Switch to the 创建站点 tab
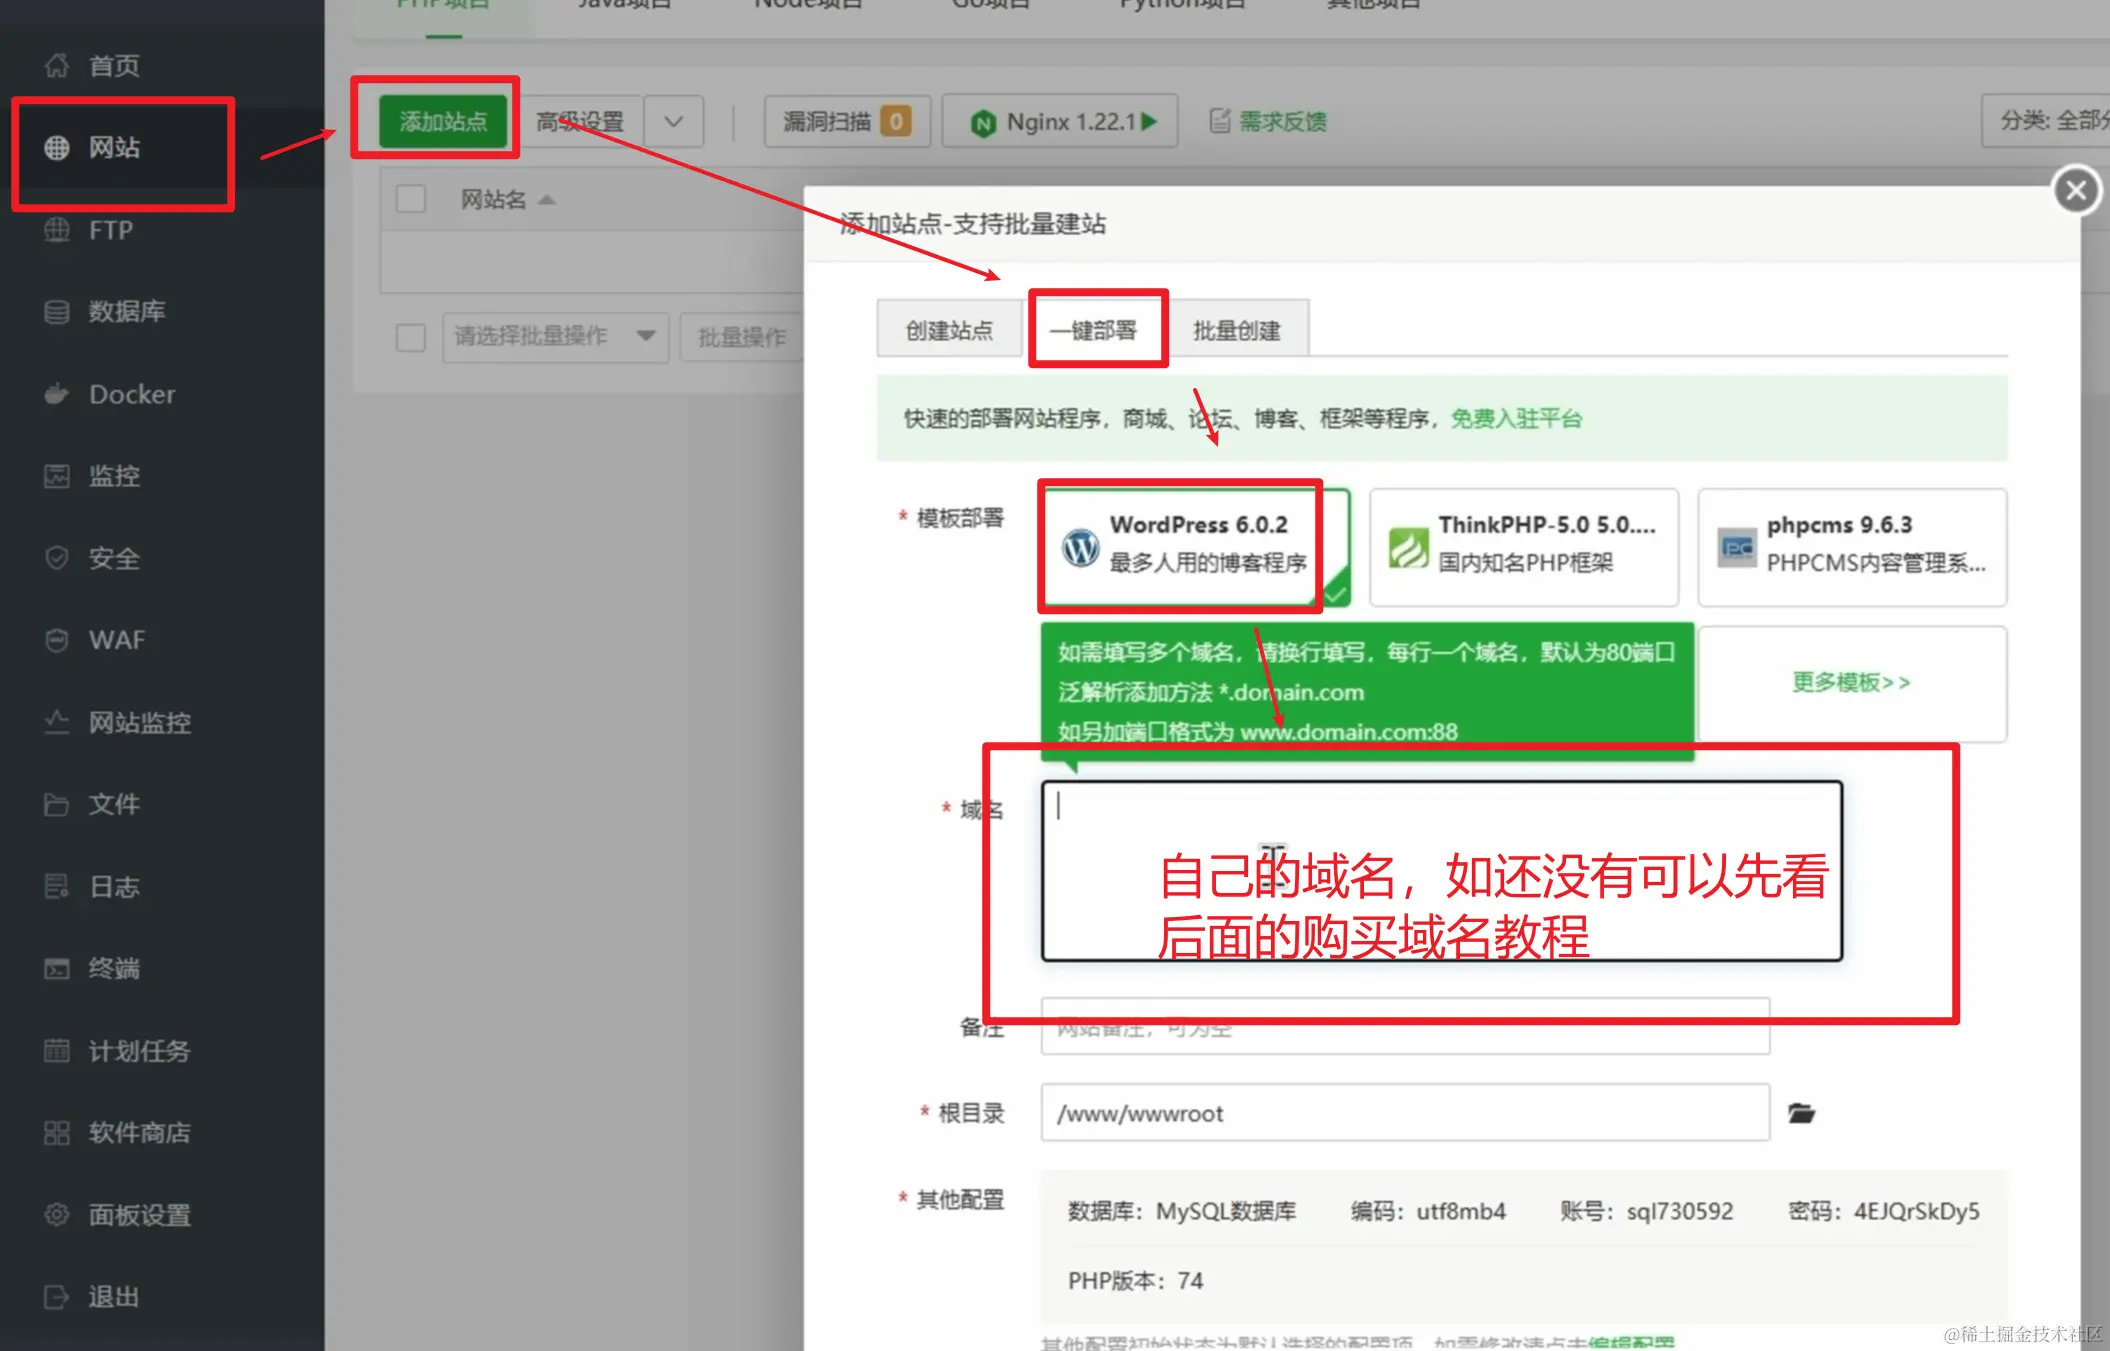Viewport: 2110px width, 1351px height. 949,330
